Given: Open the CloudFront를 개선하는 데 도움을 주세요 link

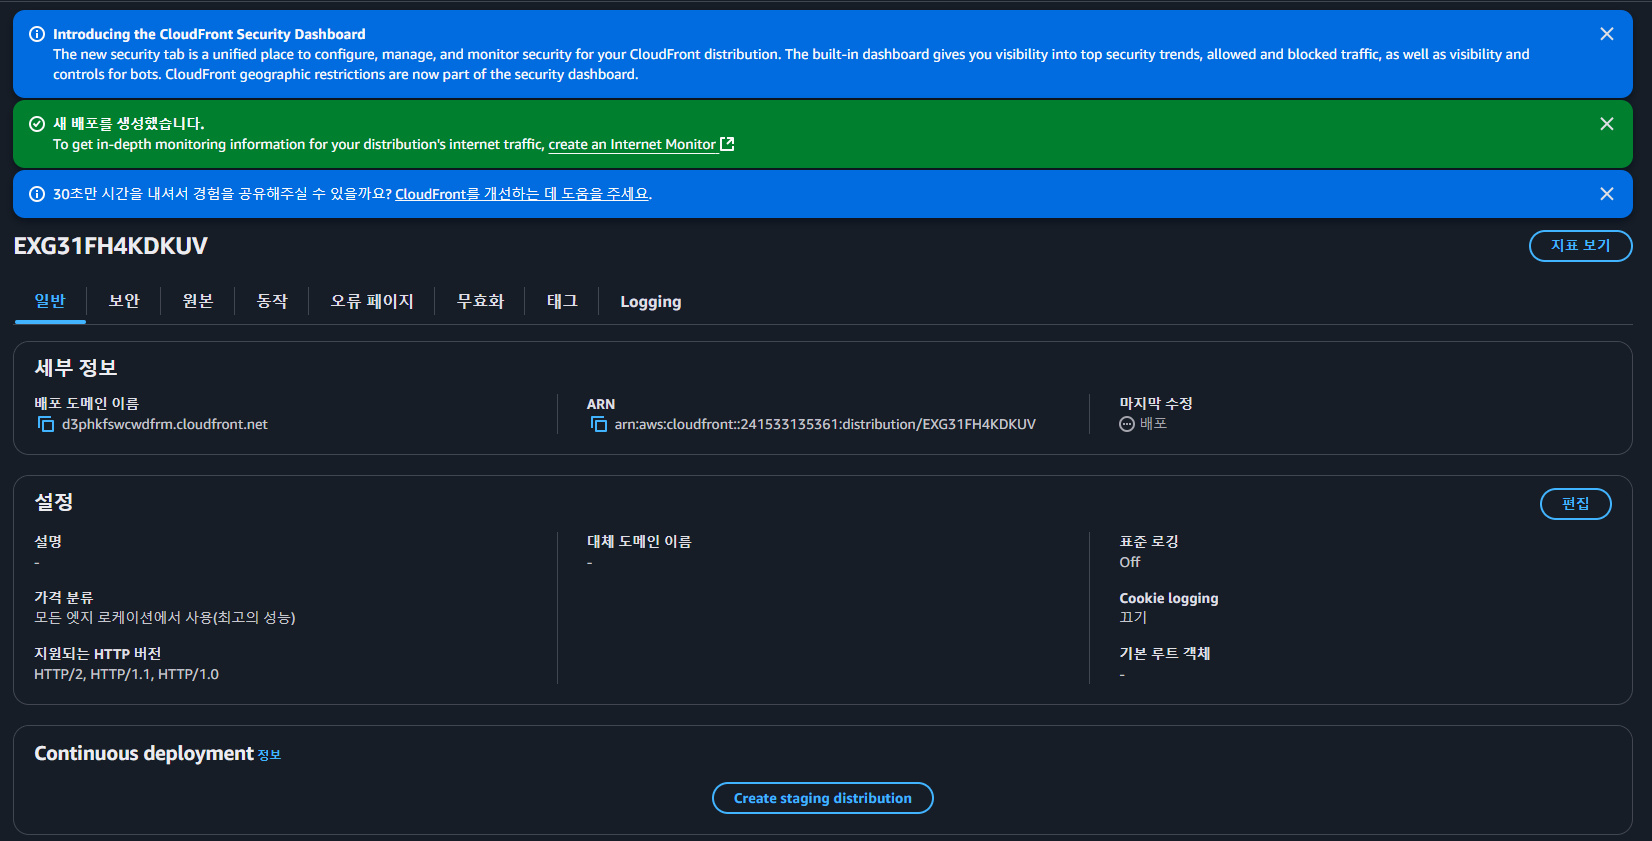Looking at the screenshot, I should point(522,194).
